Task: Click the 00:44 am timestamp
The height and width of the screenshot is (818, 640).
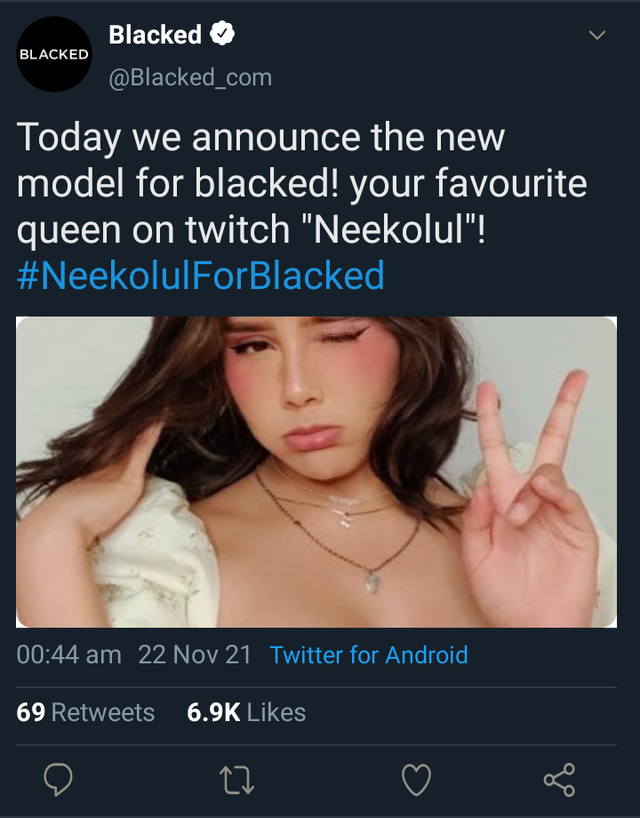Action: click(x=68, y=655)
